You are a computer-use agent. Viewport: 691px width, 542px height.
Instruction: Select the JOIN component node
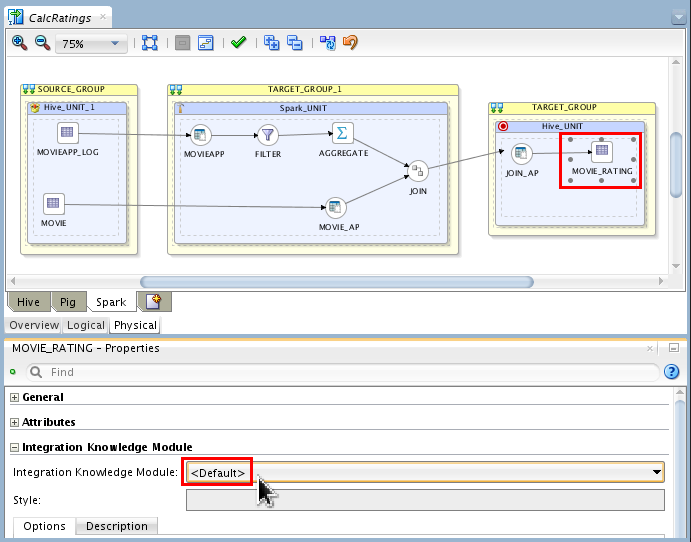pos(418,171)
